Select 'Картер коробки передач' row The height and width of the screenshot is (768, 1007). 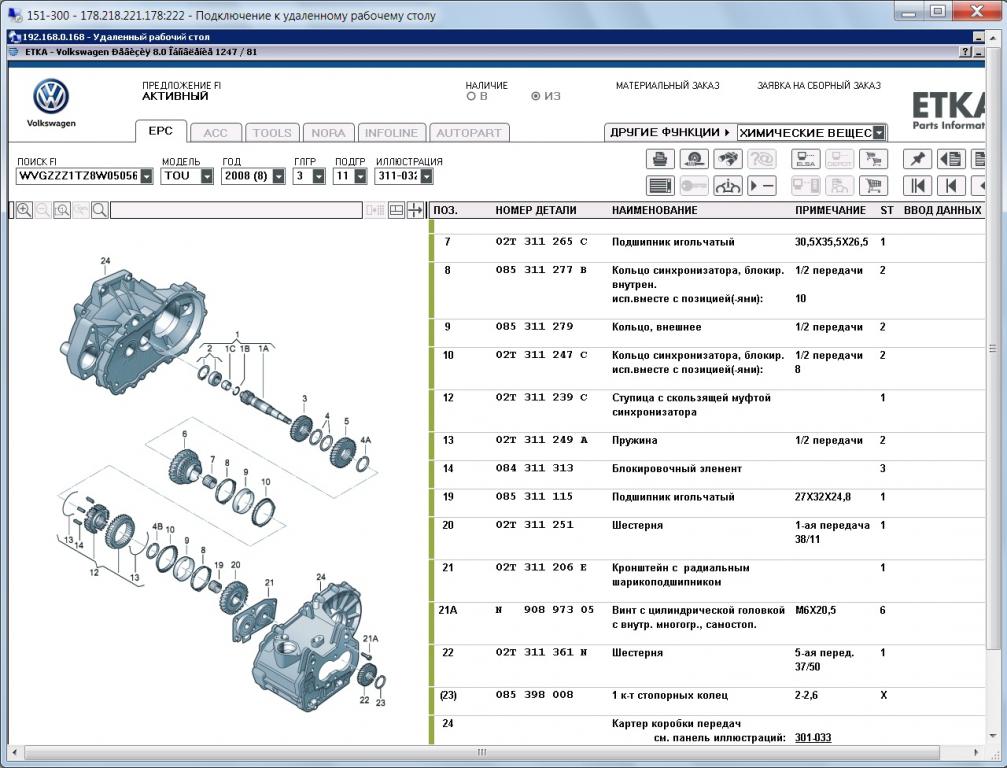(x=709, y=731)
